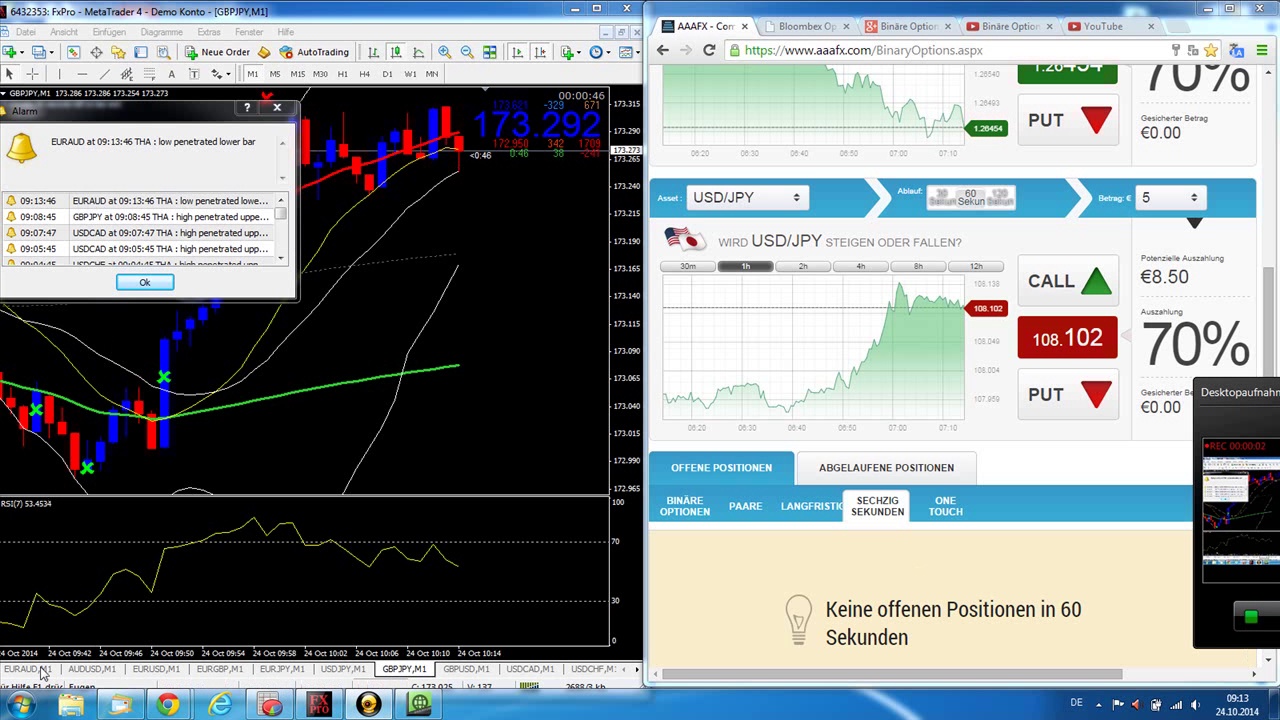
Task: Click the Neue Order toolbar button
Action: (x=216, y=52)
